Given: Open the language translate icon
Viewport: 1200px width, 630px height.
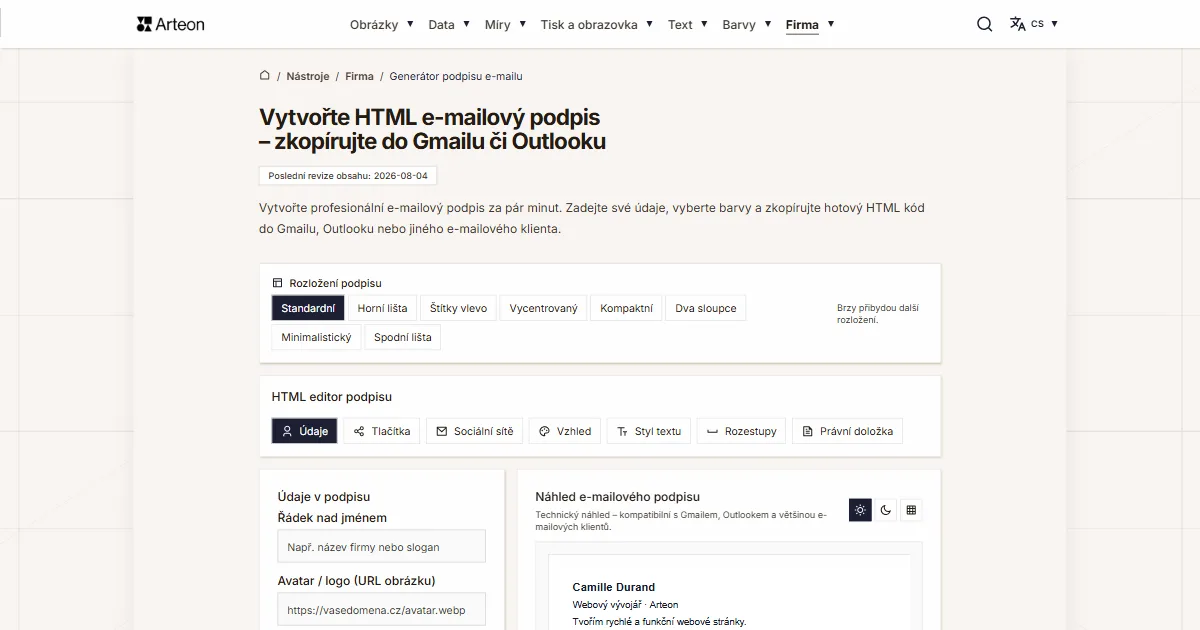Looking at the screenshot, I should coord(1018,24).
